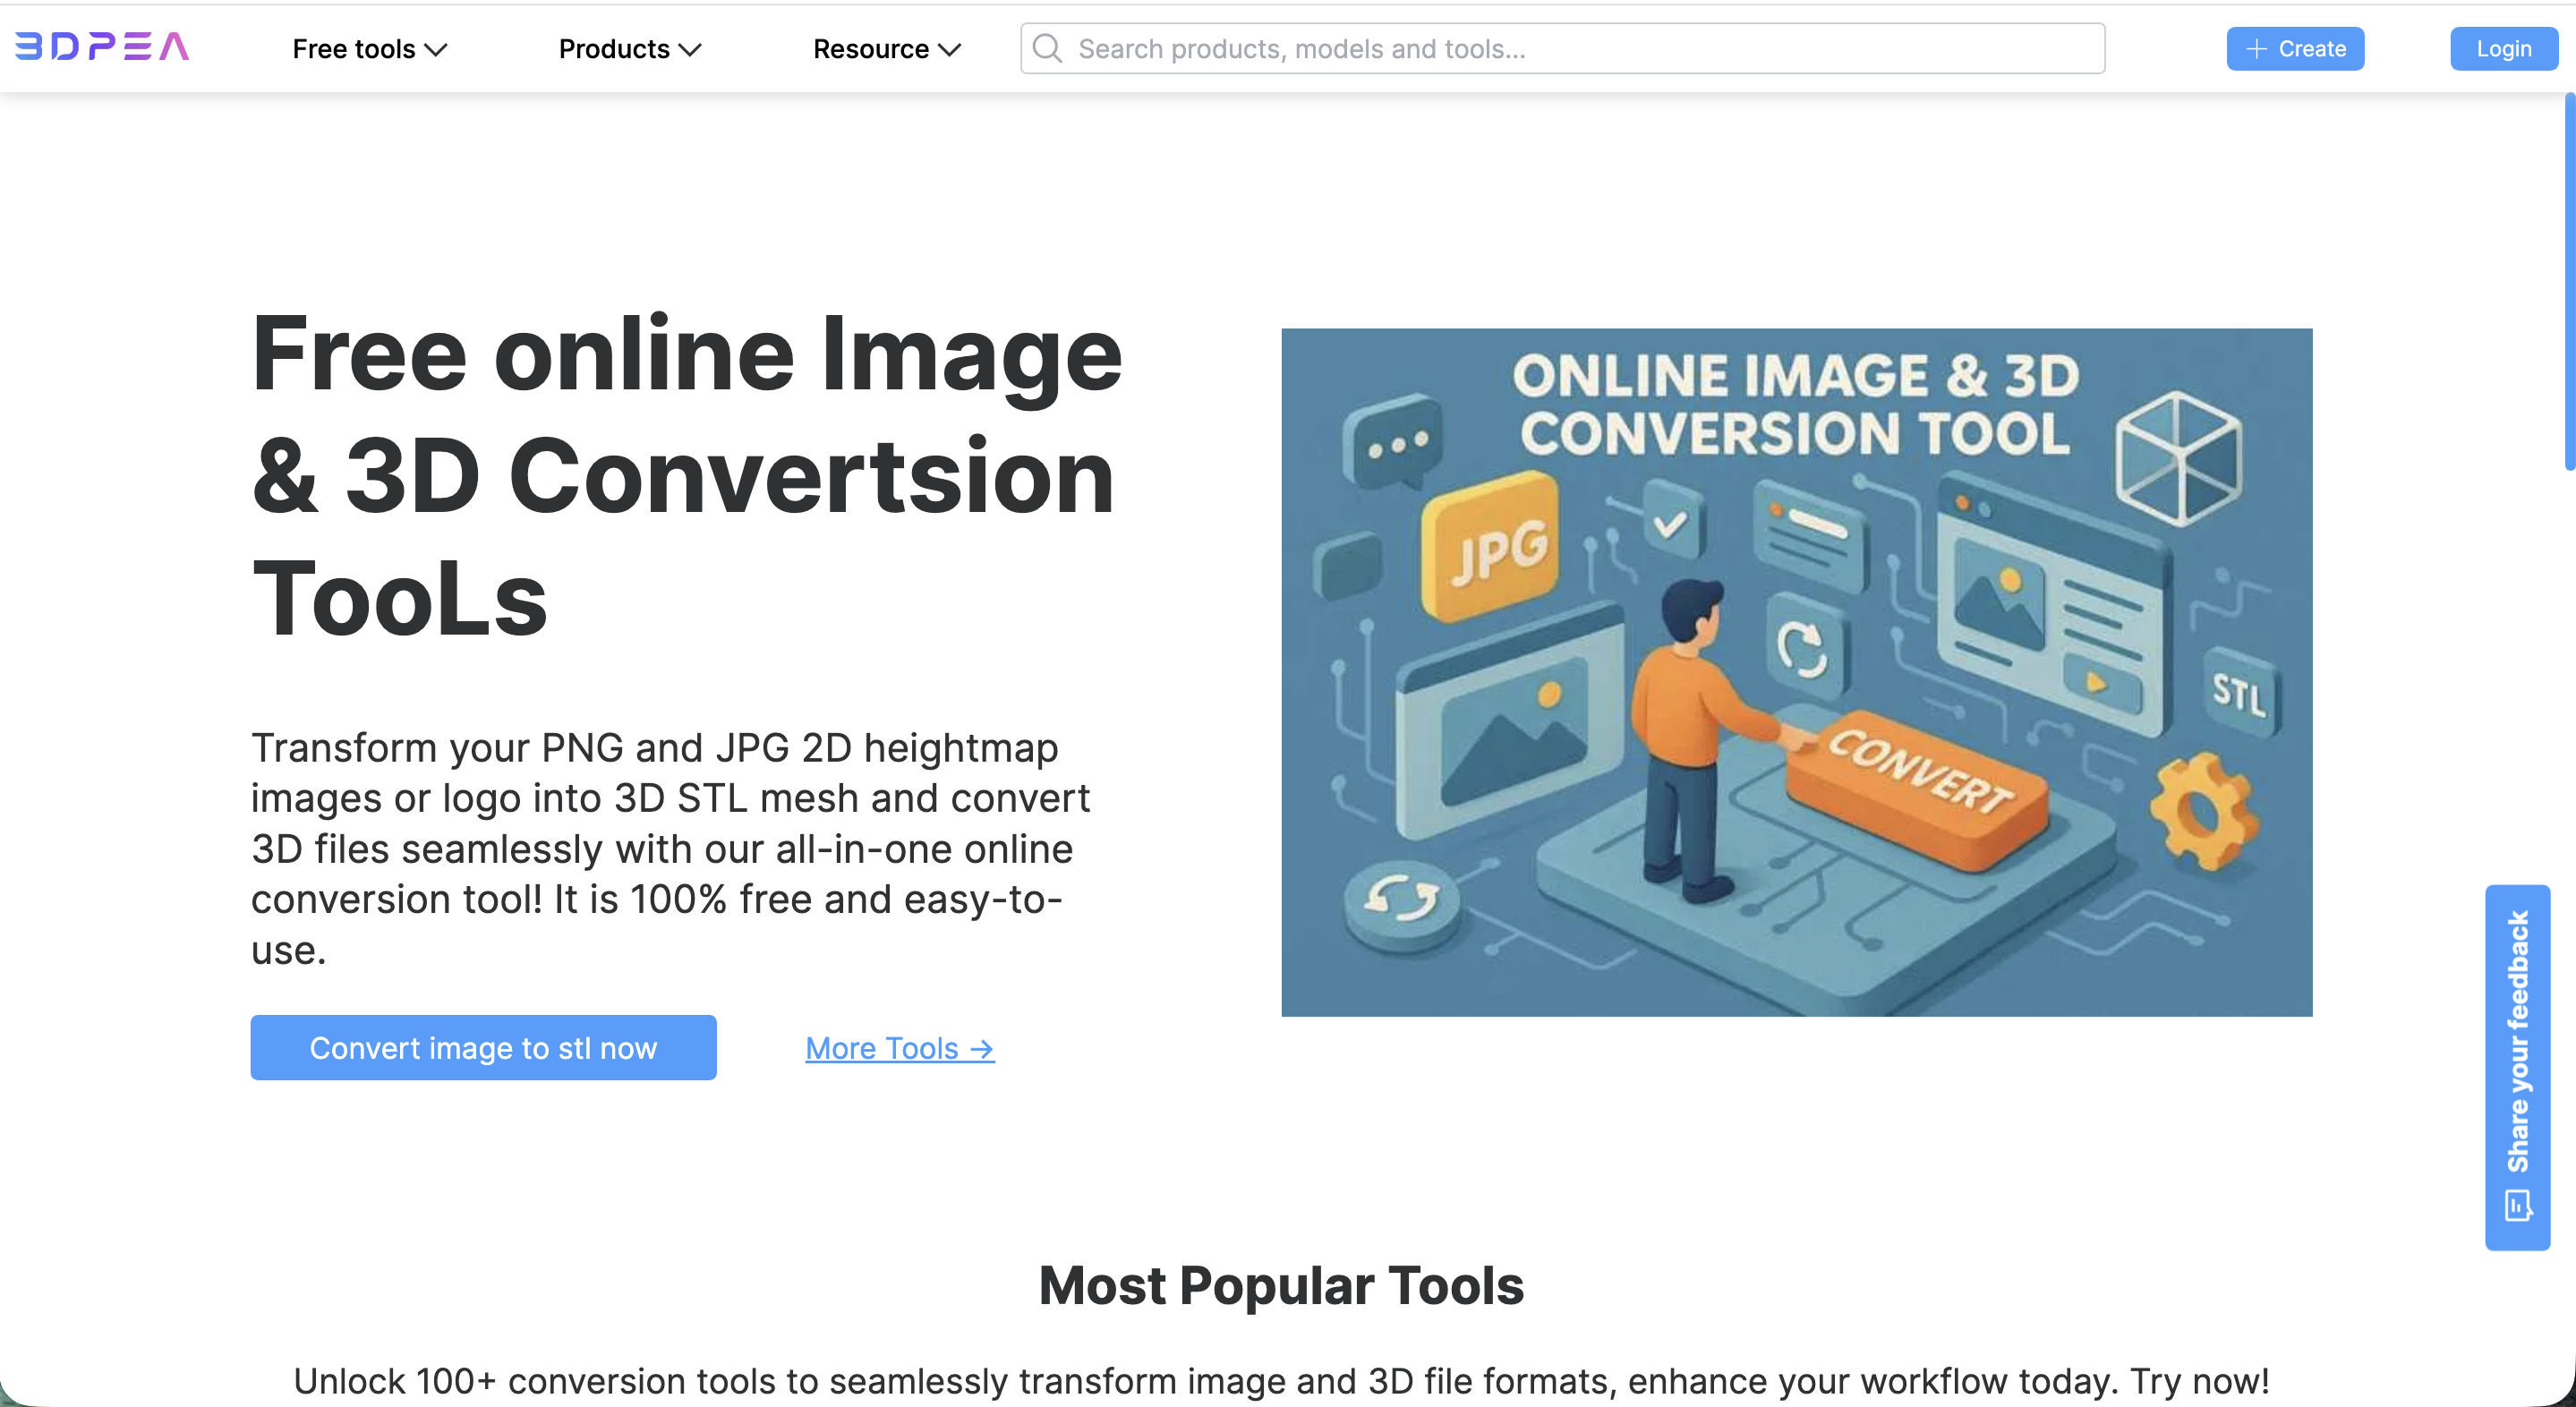Focus the search products input field
The height and width of the screenshot is (1407, 2576).
point(1580,48)
